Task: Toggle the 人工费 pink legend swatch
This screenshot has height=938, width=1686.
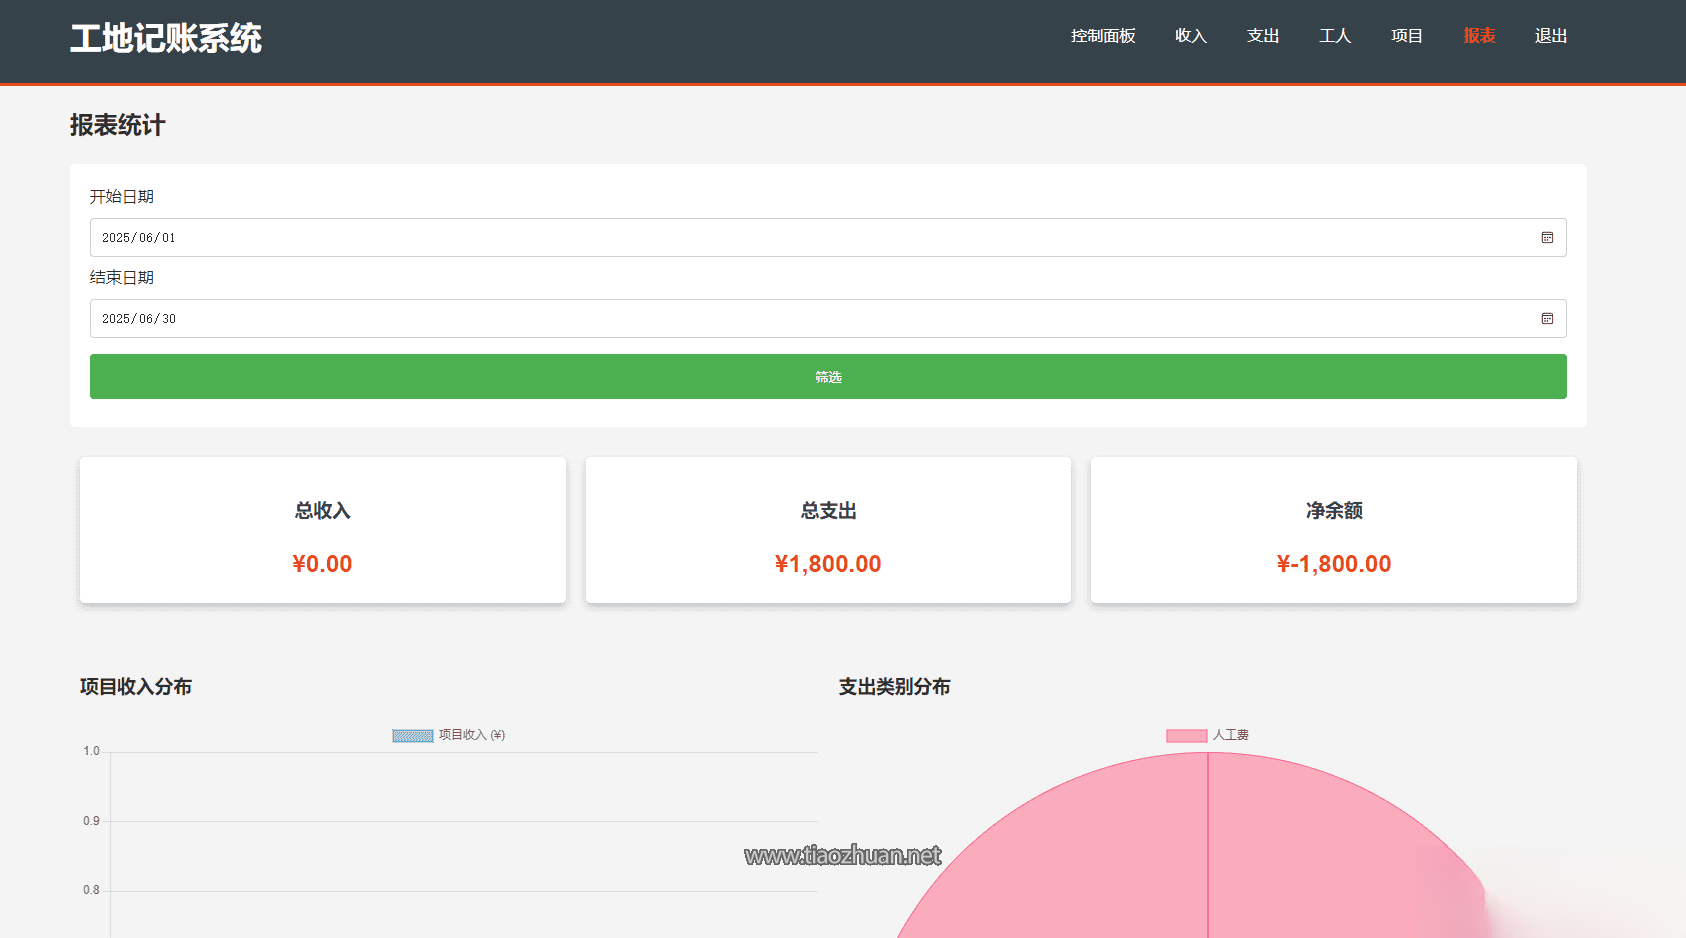Action: click(x=1187, y=735)
